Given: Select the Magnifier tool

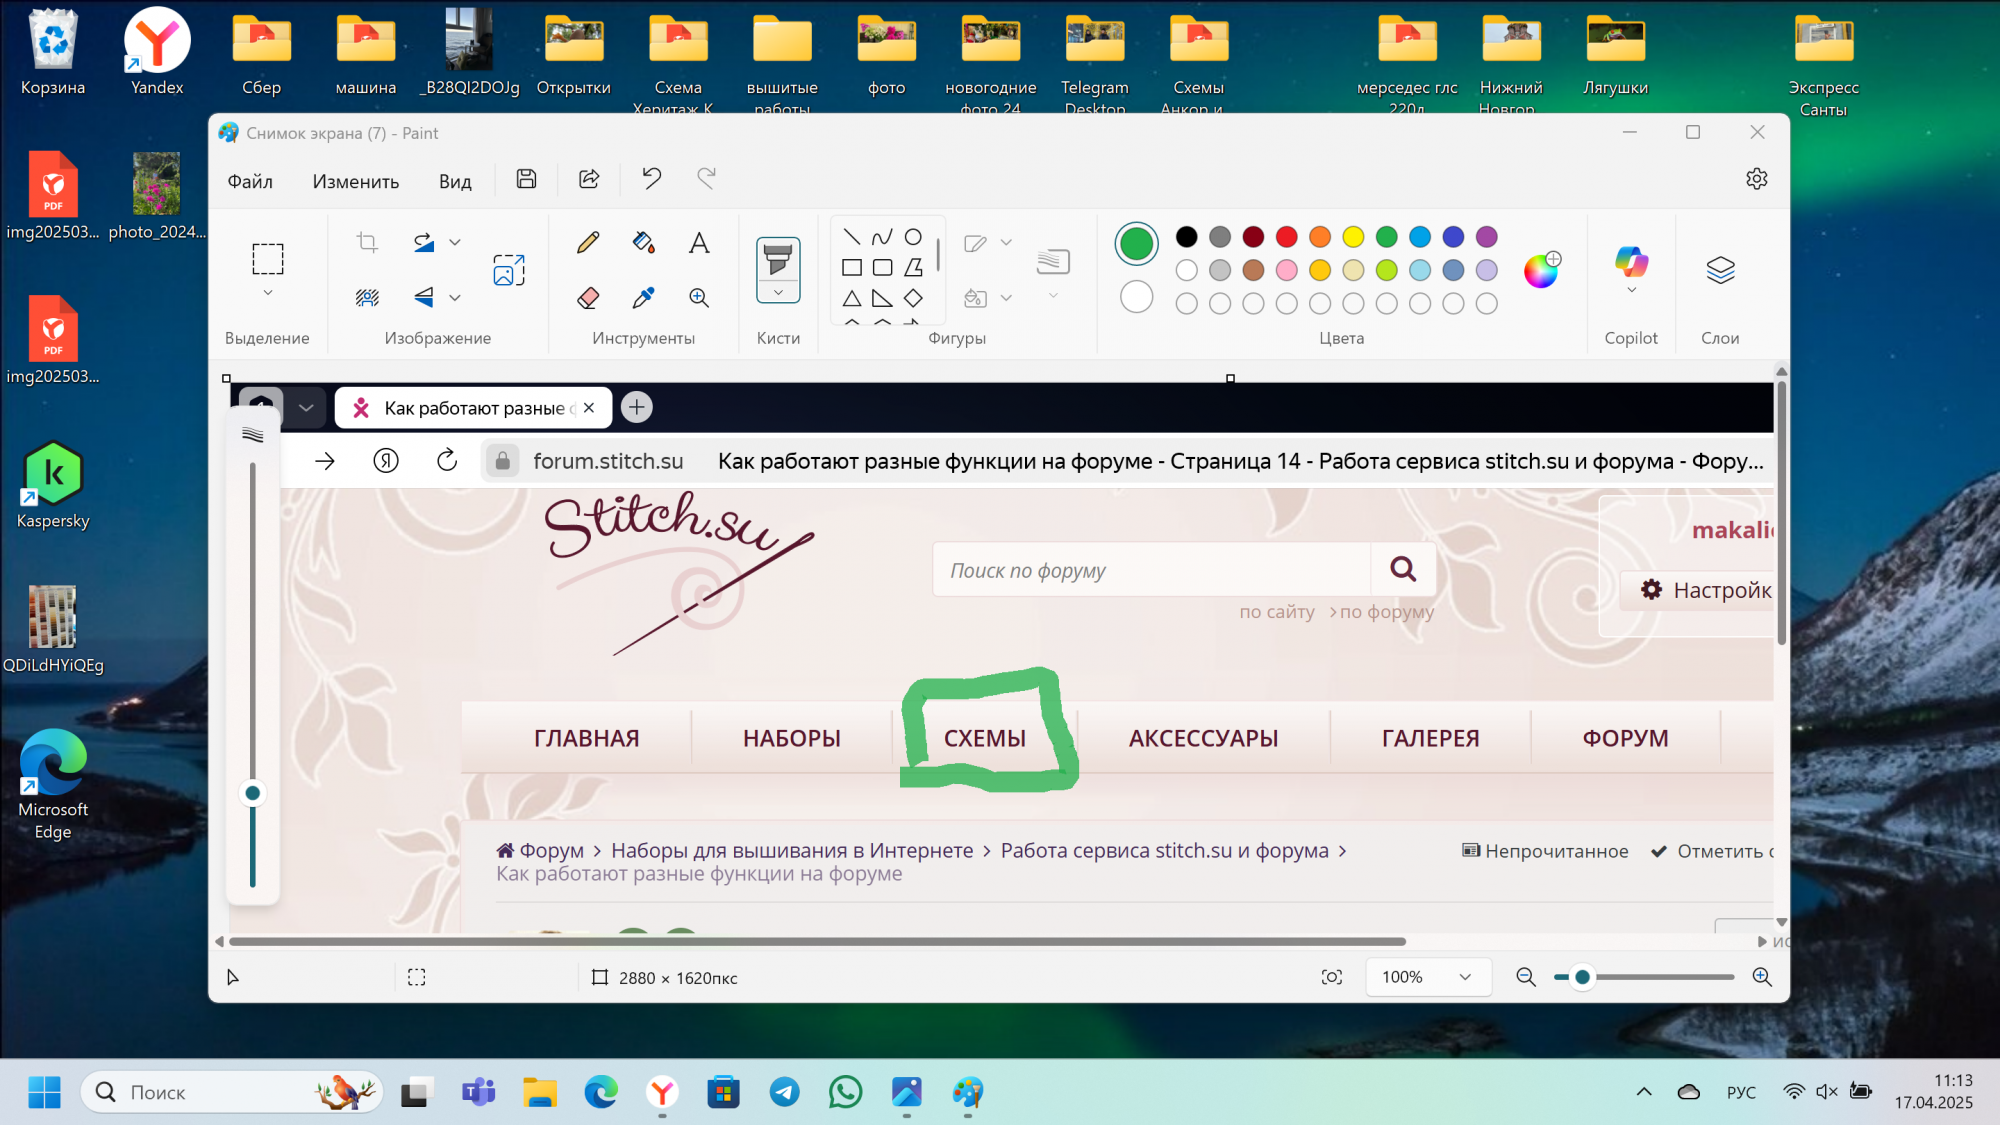Looking at the screenshot, I should pos(699,298).
